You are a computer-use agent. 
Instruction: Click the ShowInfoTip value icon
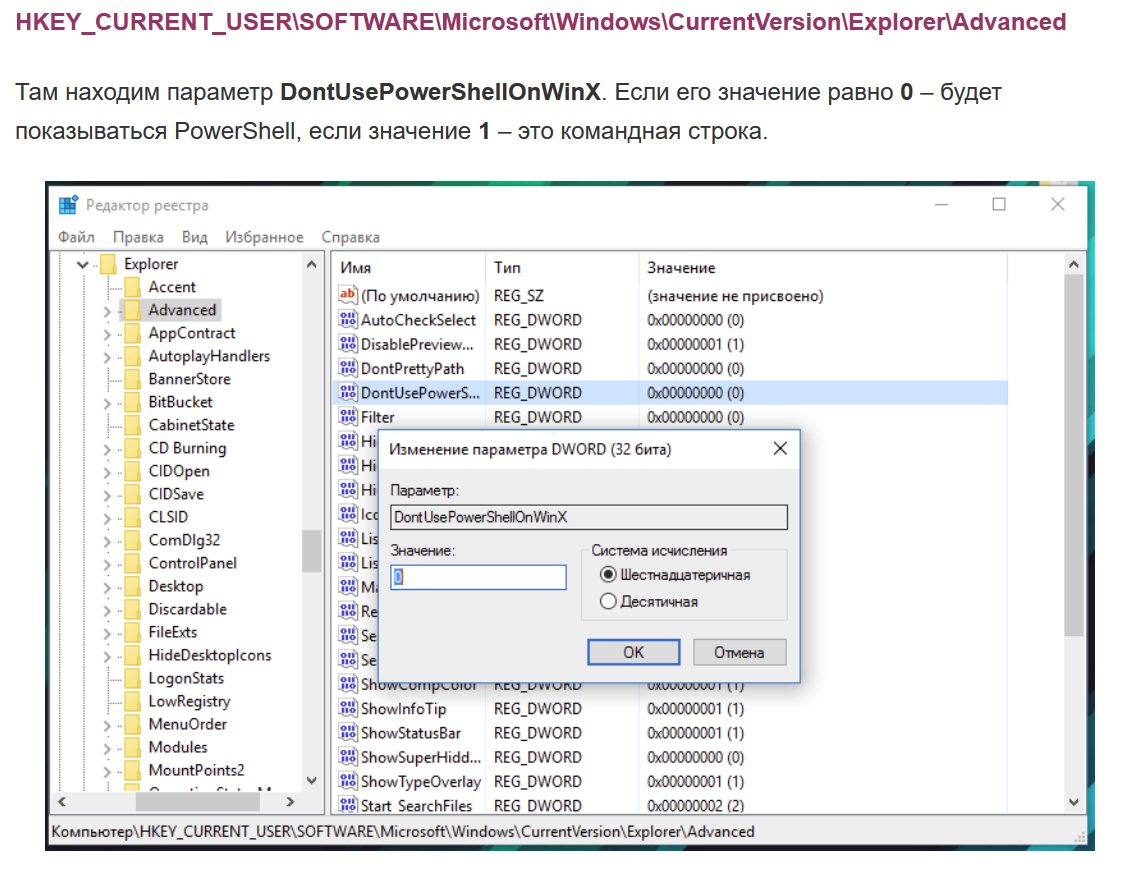pos(348,708)
